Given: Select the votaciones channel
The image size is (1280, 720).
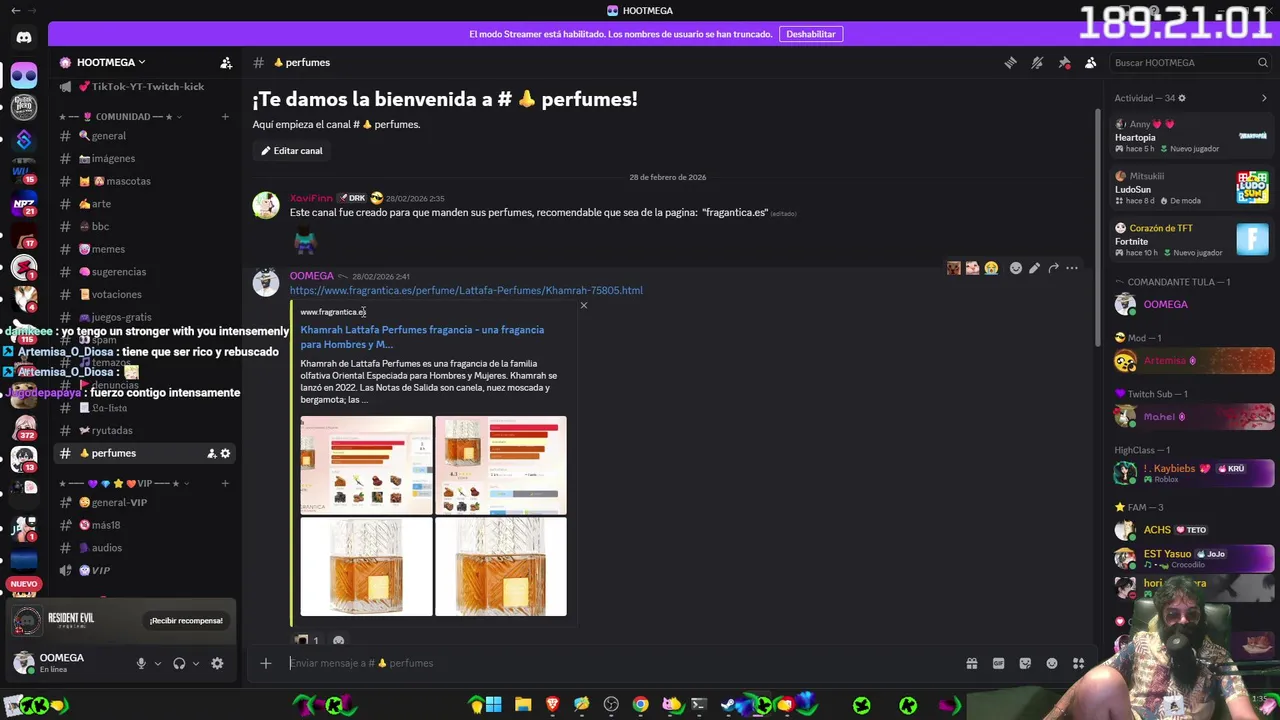Looking at the screenshot, I should tap(146, 294).
